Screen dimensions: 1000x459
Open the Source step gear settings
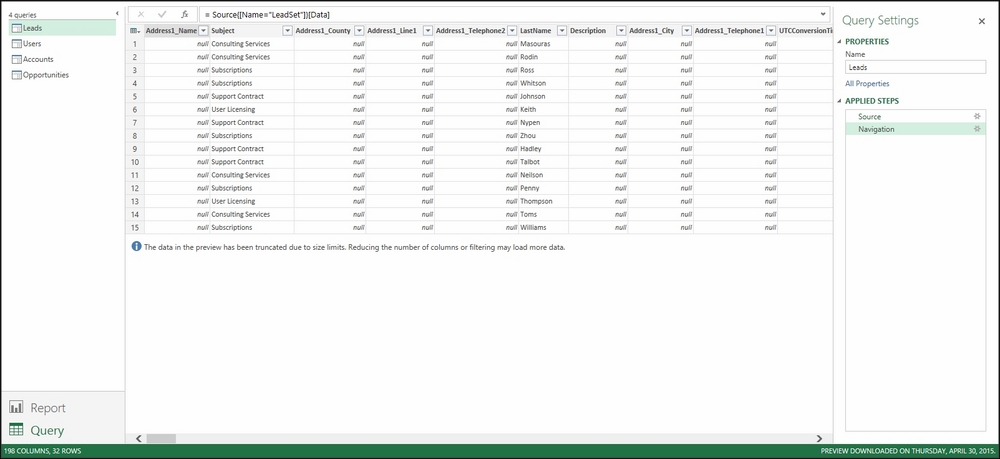pyautogui.click(x=977, y=117)
